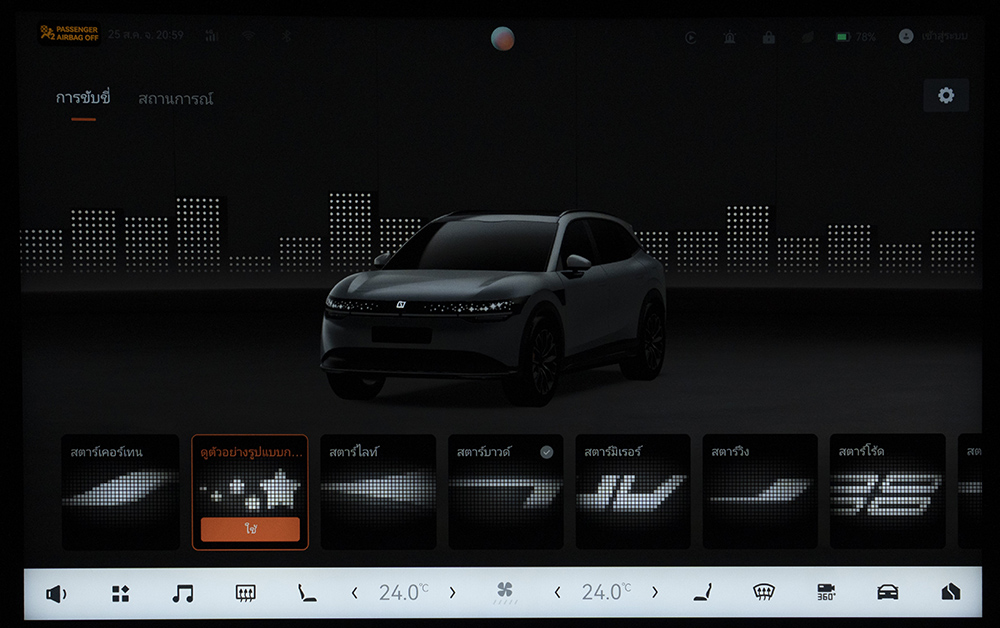Image resolution: width=1000 pixels, height=628 pixels.
Task: Tap the voice assistant orb
Action: (503, 39)
